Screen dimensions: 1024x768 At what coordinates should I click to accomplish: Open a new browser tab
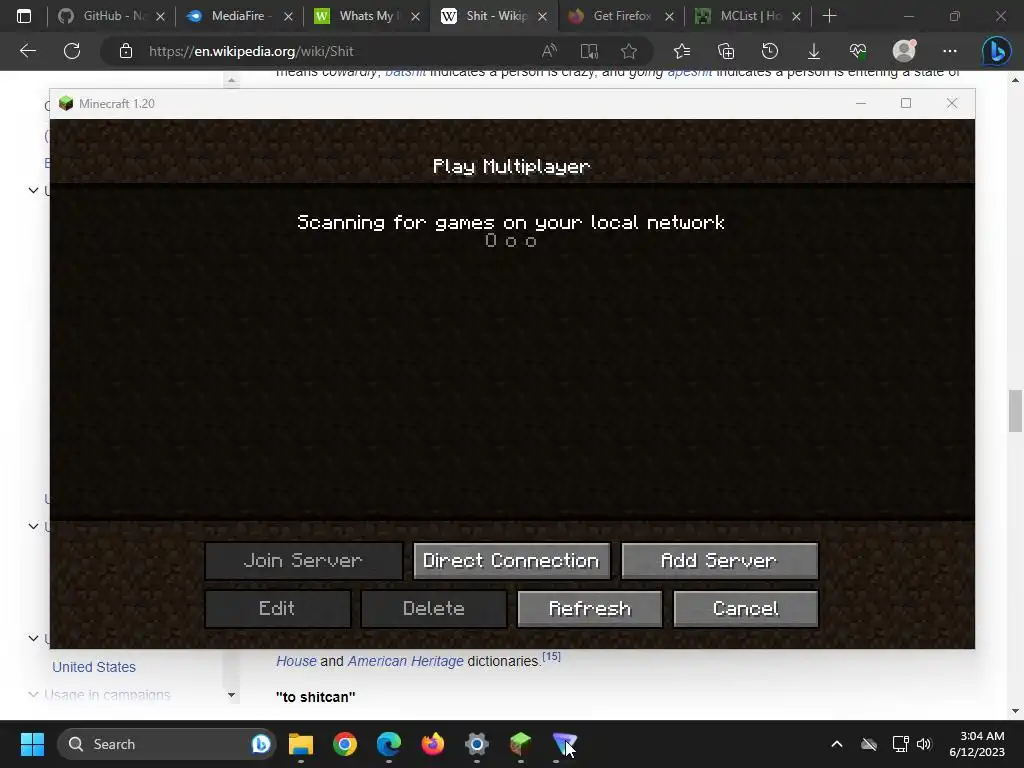829,16
